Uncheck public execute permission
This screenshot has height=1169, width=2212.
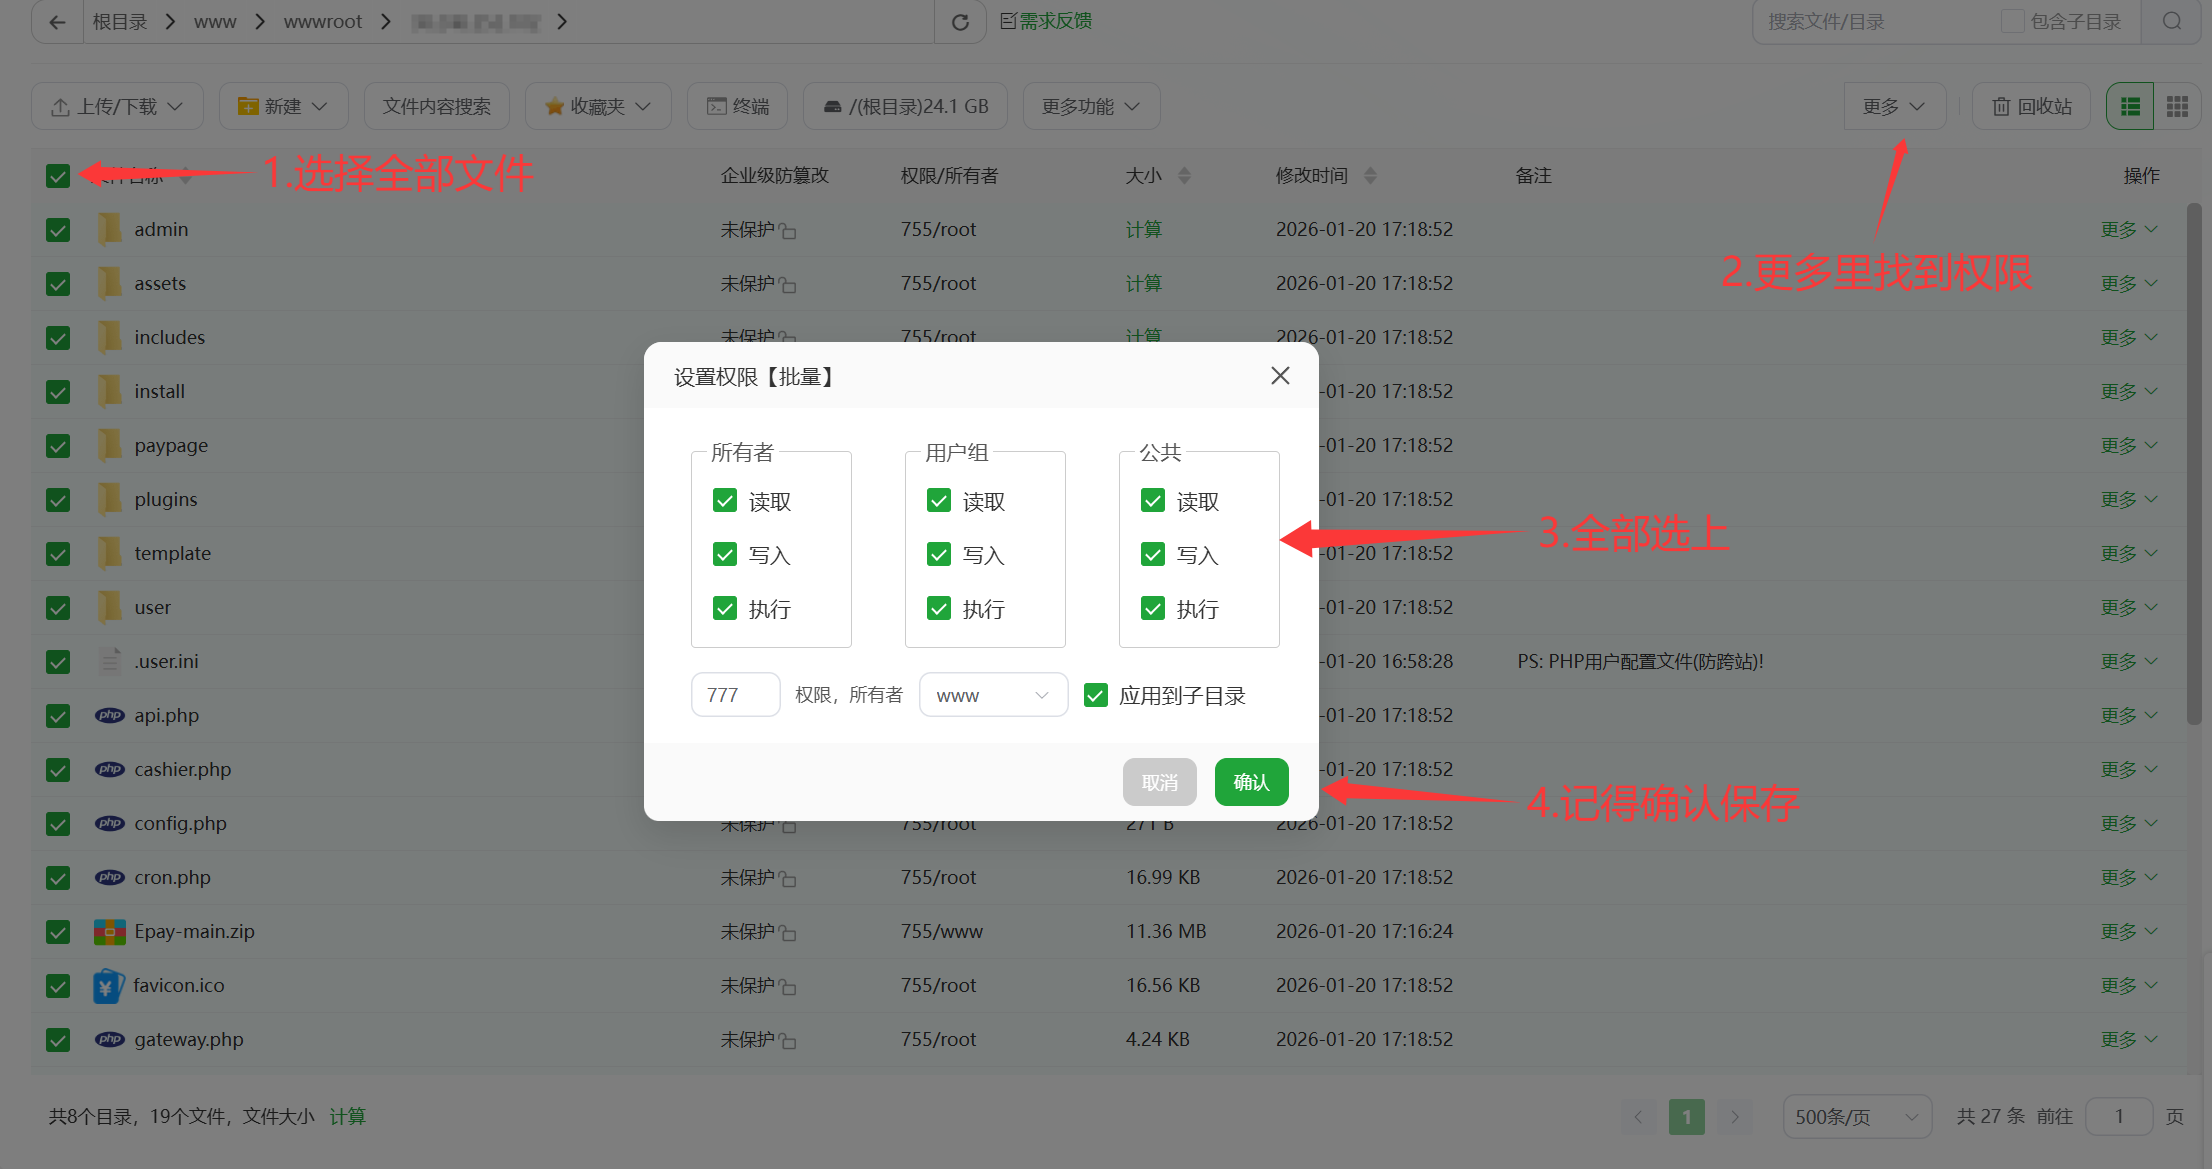tap(1153, 608)
